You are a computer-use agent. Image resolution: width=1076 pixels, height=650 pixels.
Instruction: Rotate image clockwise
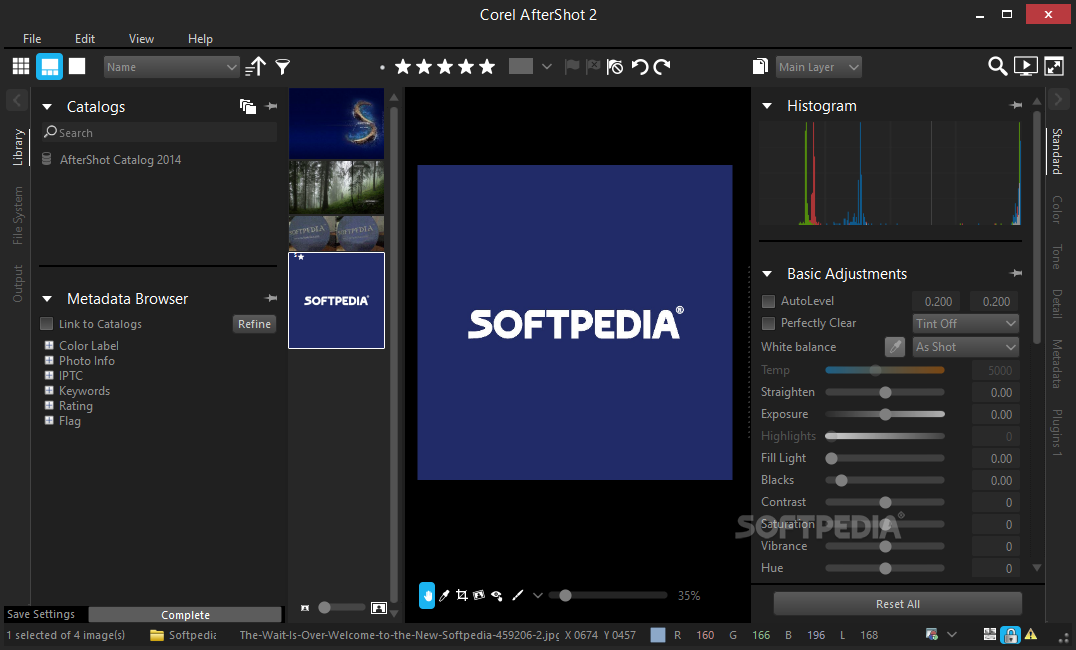[662, 67]
